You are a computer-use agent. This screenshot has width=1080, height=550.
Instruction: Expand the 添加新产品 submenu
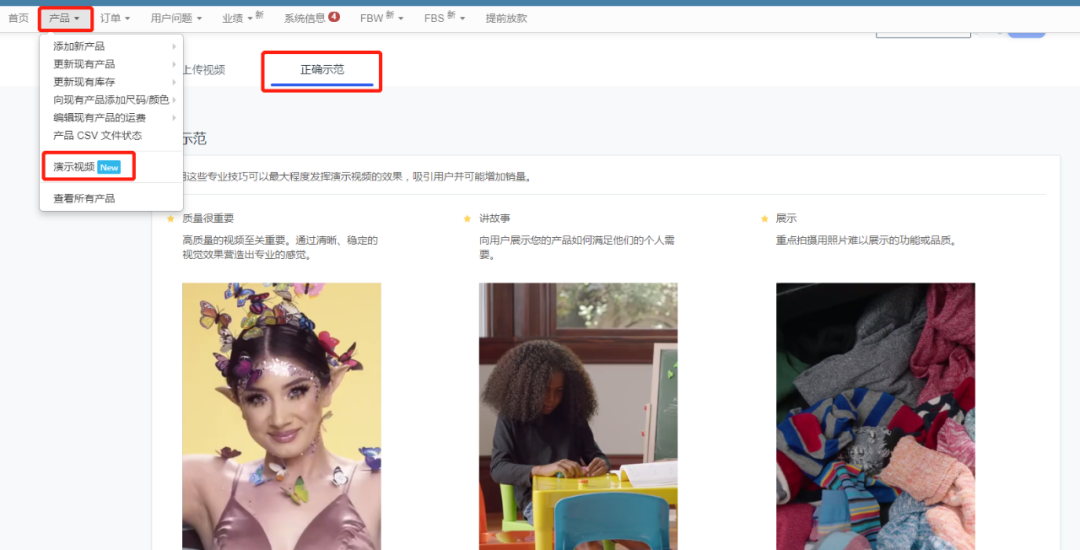(x=79, y=46)
